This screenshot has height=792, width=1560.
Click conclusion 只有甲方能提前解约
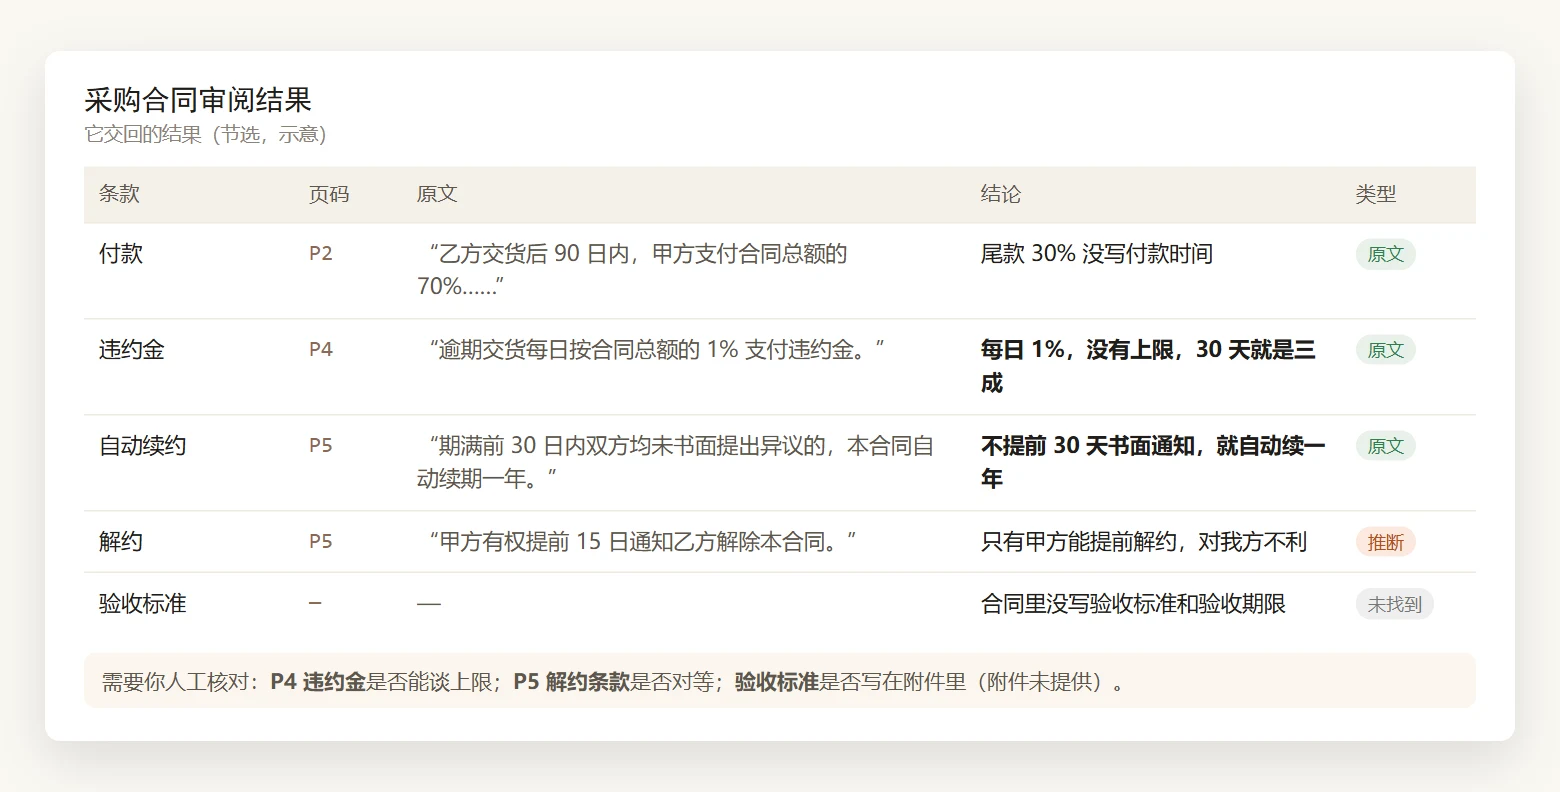pos(1144,542)
